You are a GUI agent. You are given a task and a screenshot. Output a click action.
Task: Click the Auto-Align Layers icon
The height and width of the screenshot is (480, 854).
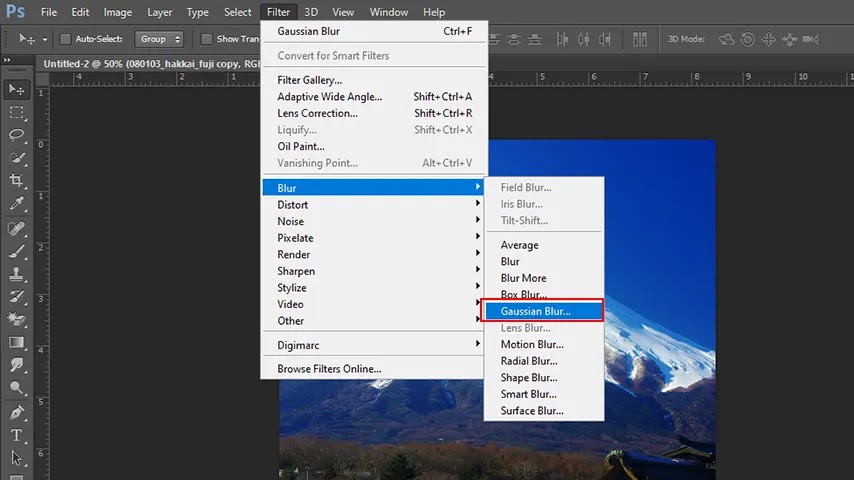pos(640,39)
